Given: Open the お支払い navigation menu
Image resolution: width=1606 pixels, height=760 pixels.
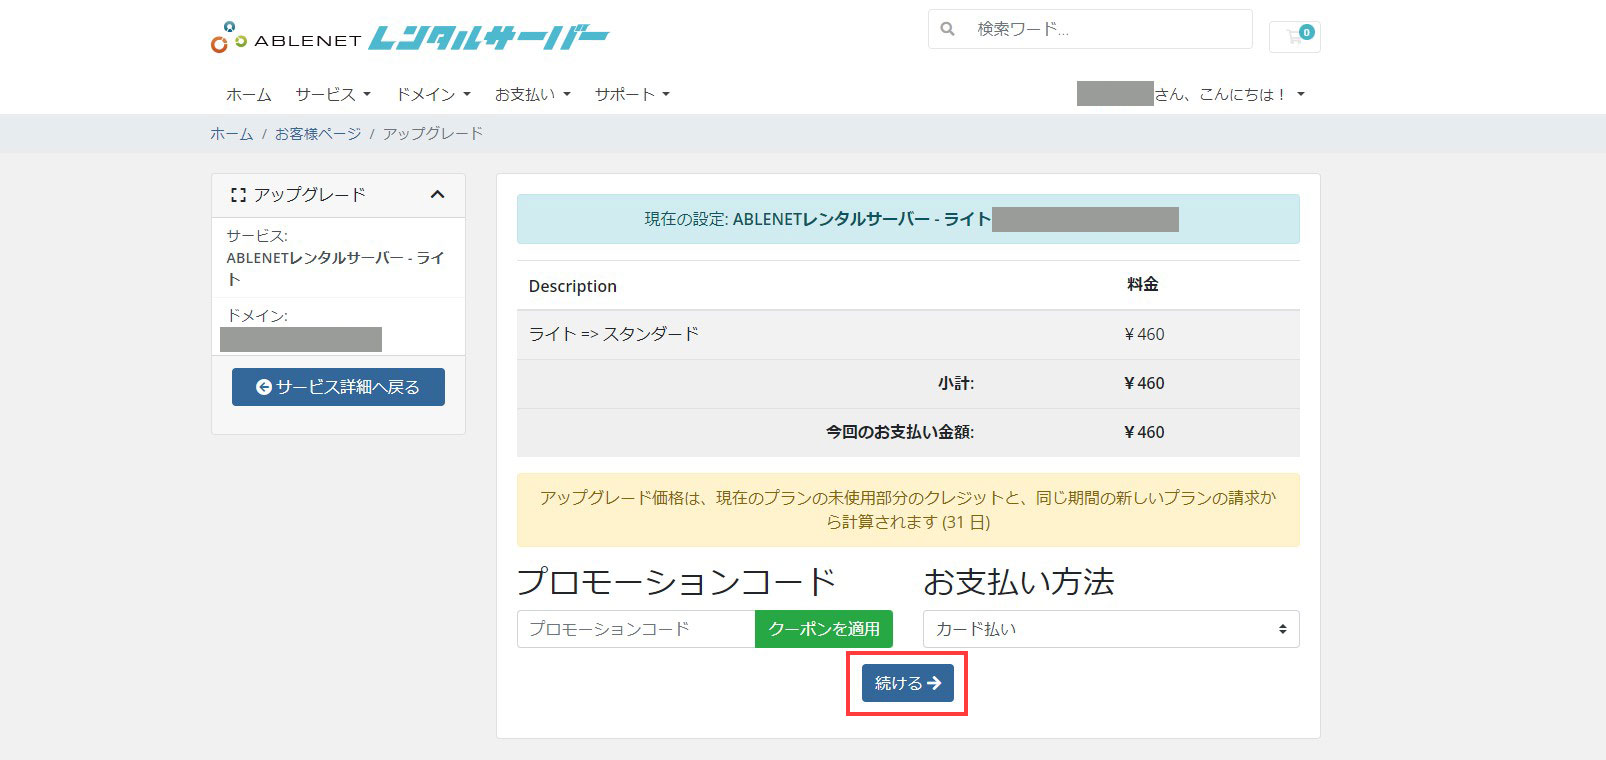Looking at the screenshot, I should tap(532, 94).
